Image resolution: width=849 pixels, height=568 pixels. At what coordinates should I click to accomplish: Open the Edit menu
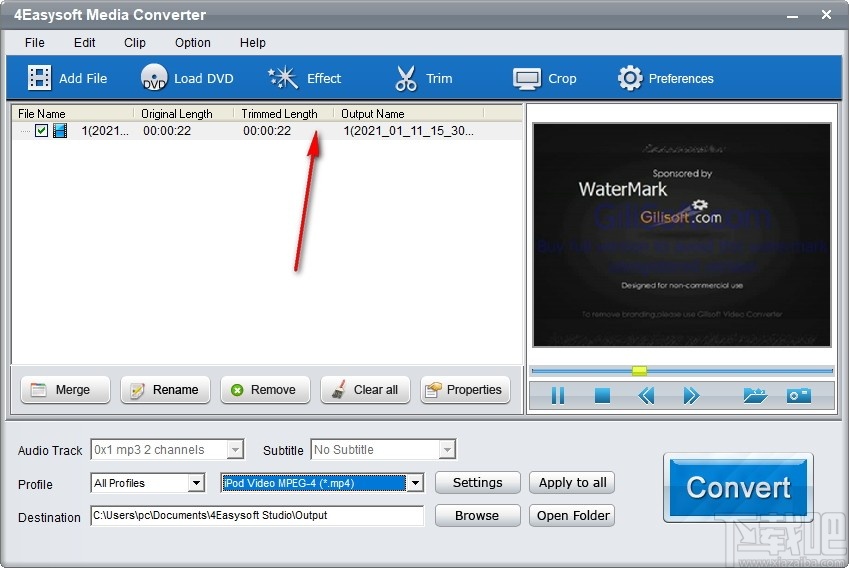point(84,43)
